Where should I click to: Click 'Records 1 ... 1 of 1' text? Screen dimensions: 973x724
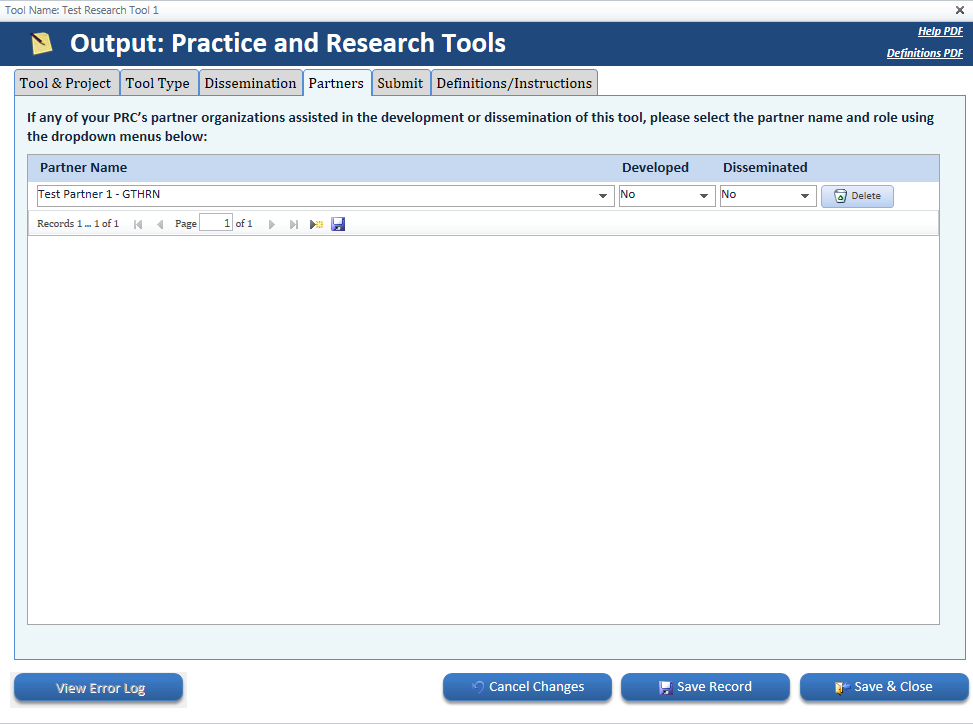click(78, 223)
